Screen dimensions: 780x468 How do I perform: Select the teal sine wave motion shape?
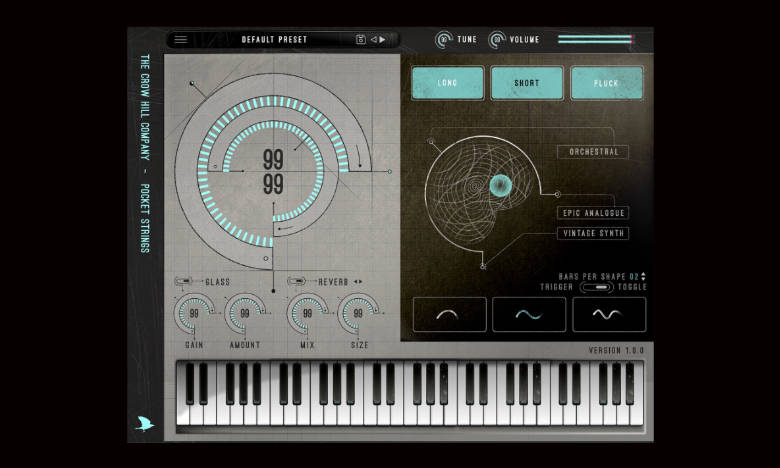[529, 314]
